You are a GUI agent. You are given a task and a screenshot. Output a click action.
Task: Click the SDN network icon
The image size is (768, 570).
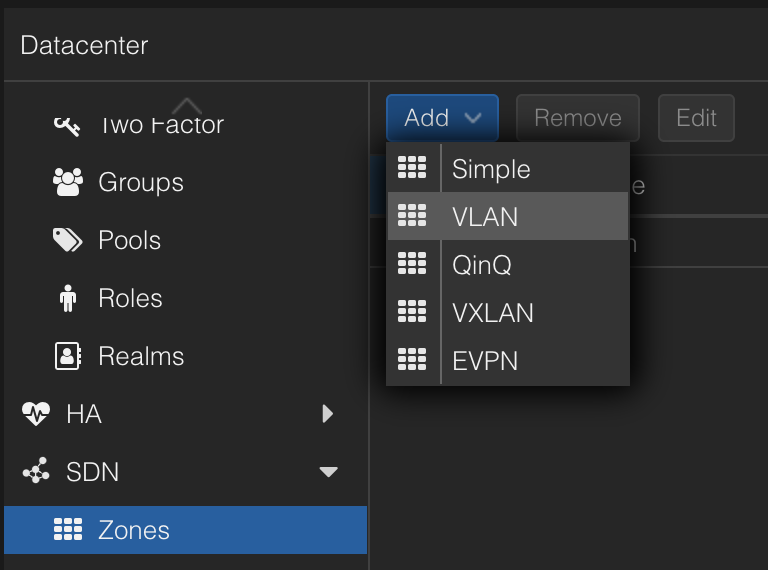pos(36,471)
